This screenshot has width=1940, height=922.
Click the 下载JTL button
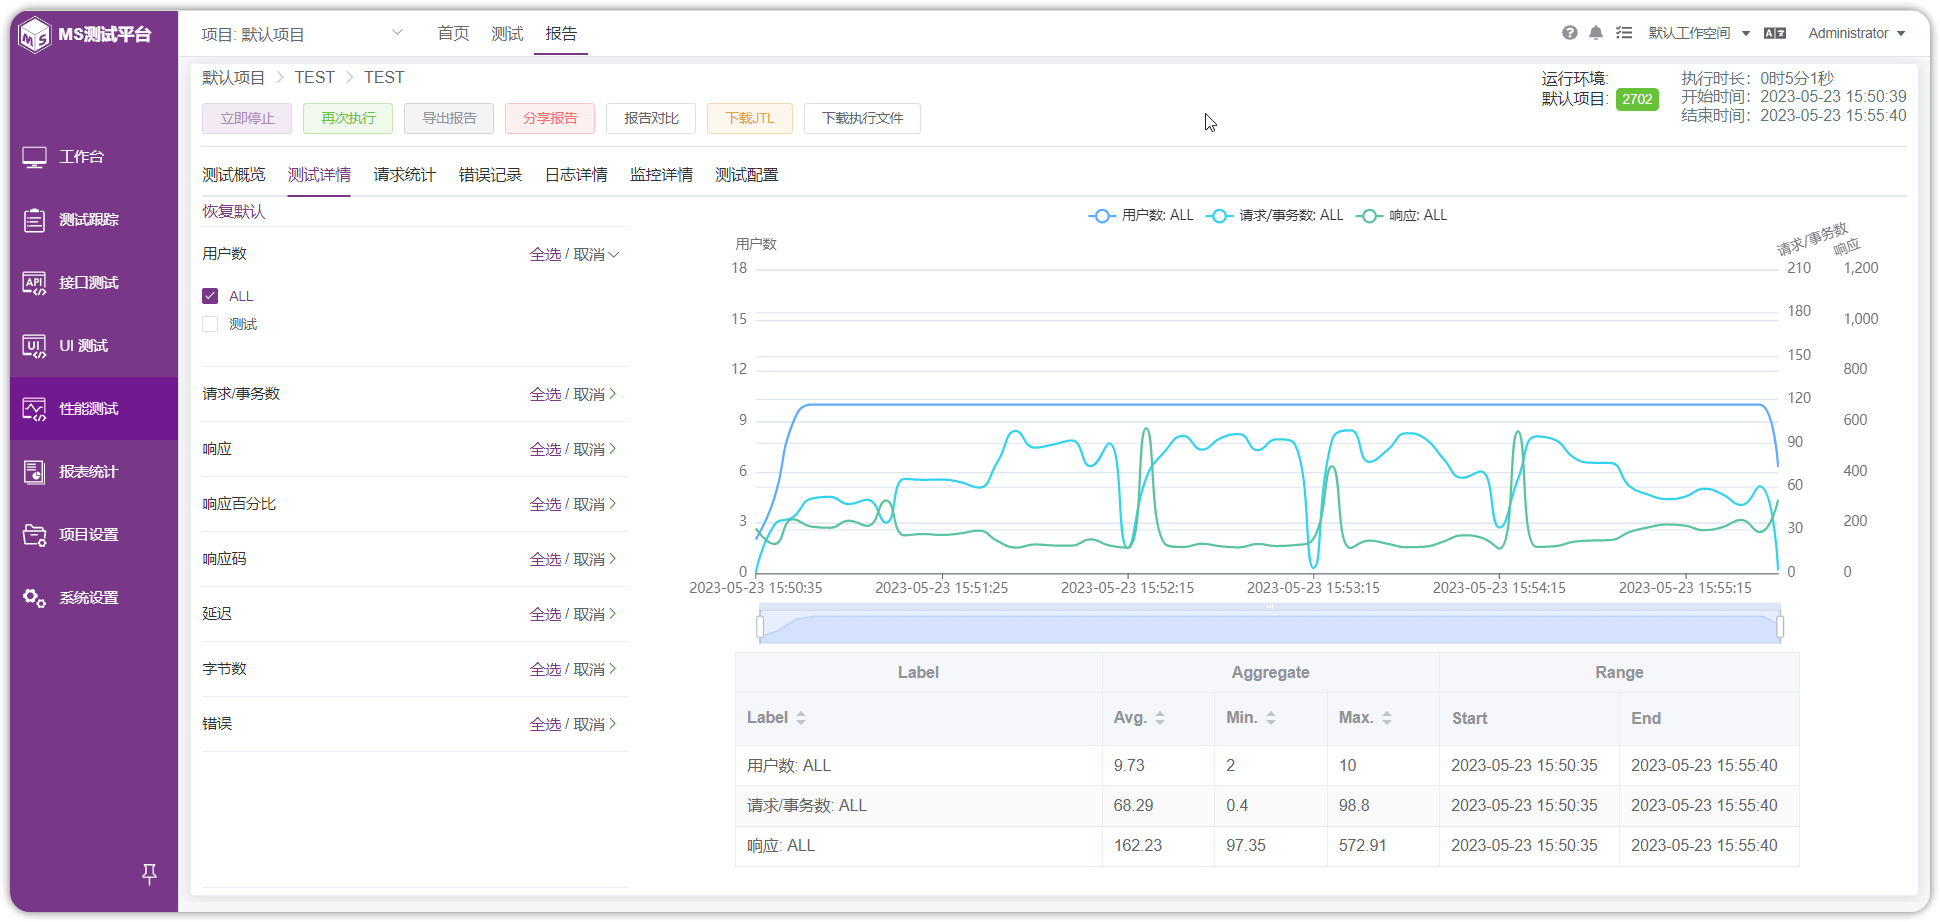pos(750,118)
